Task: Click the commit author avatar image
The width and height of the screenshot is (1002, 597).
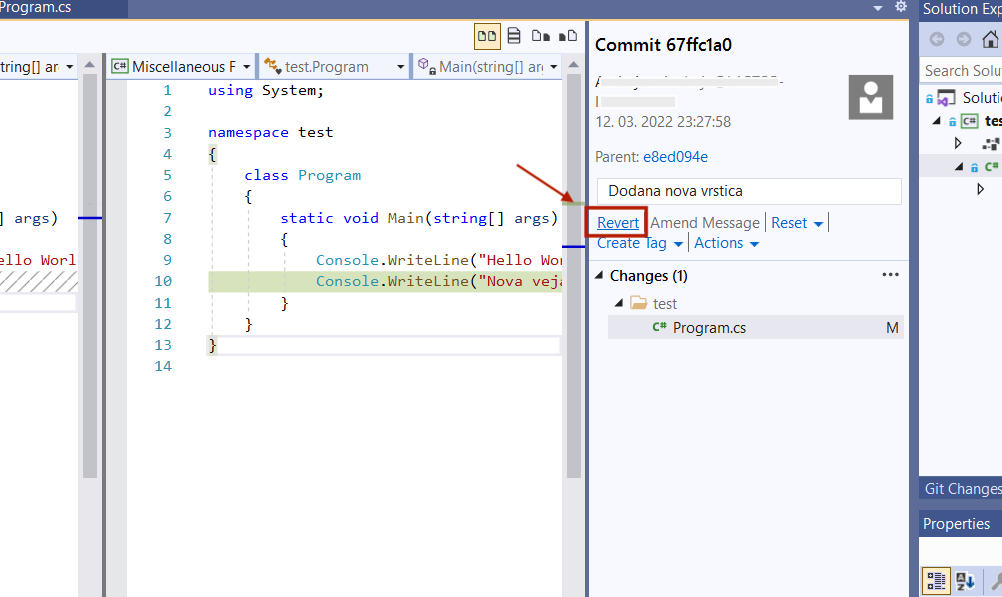Action: pos(870,96)
